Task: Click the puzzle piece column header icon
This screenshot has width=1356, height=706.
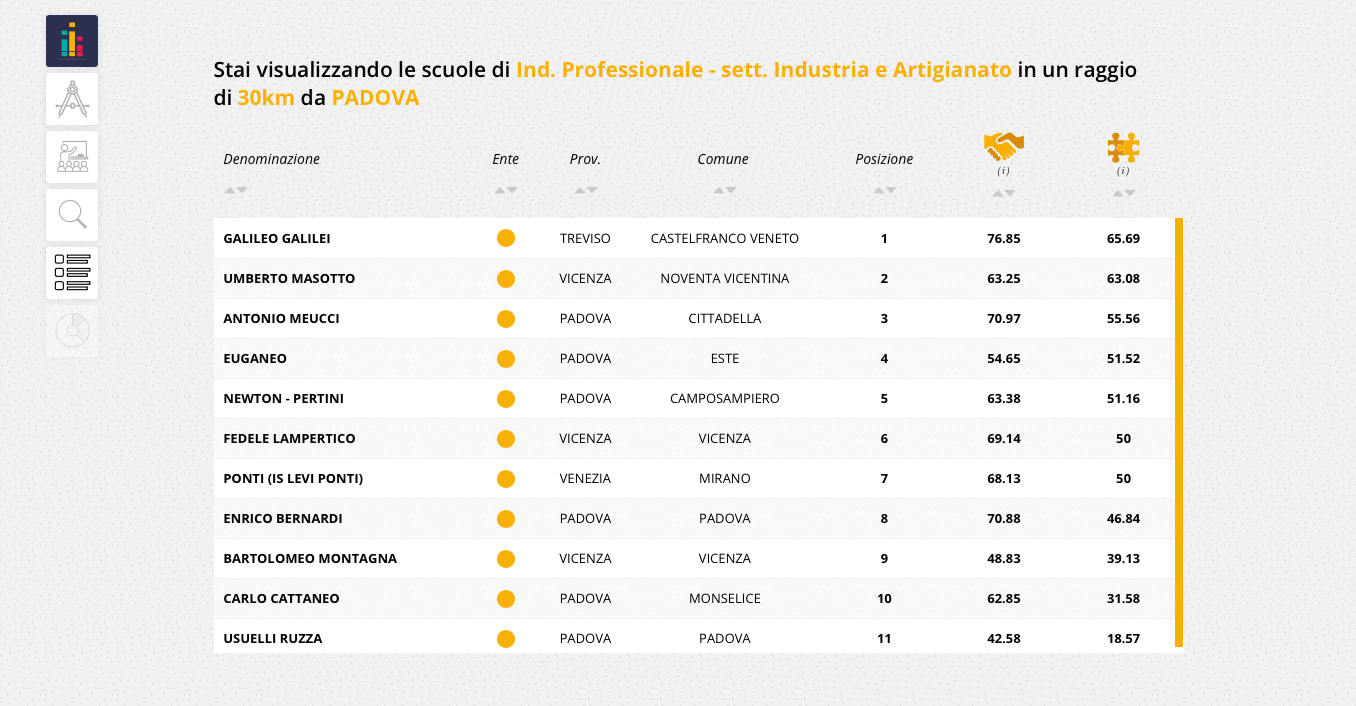Action: 1124,148
